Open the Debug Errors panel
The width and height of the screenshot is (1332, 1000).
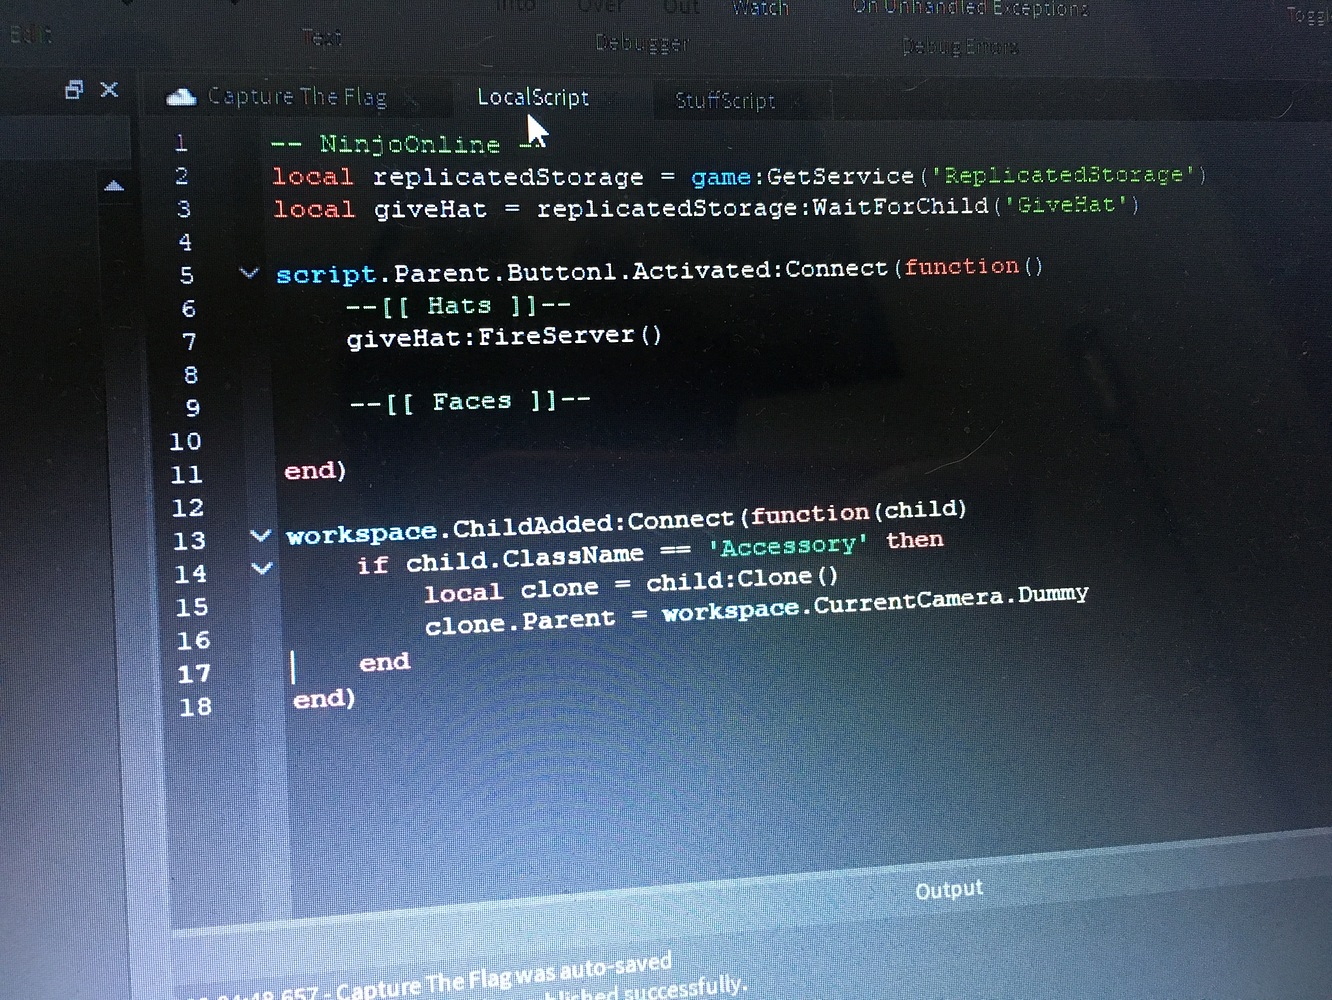[960, 46]
